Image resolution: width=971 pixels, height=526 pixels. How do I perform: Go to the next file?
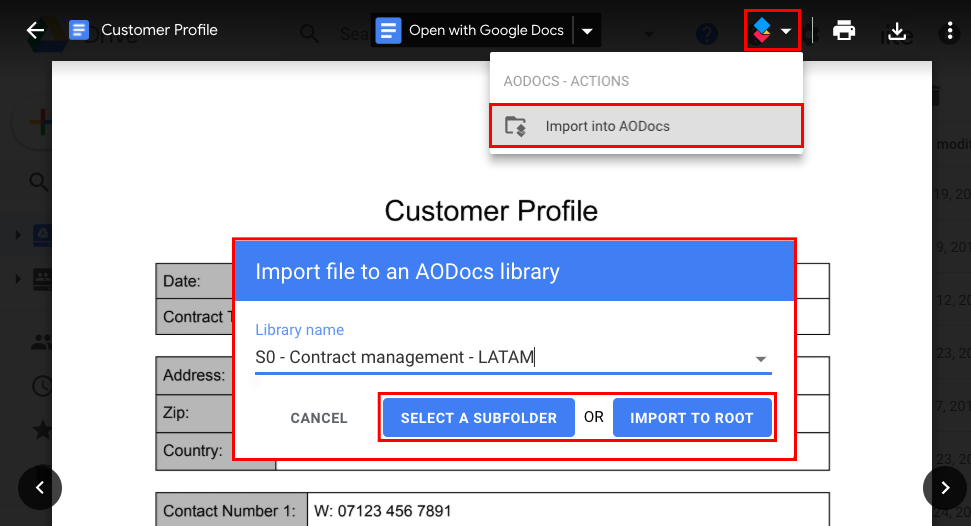(x=944, y=488)
